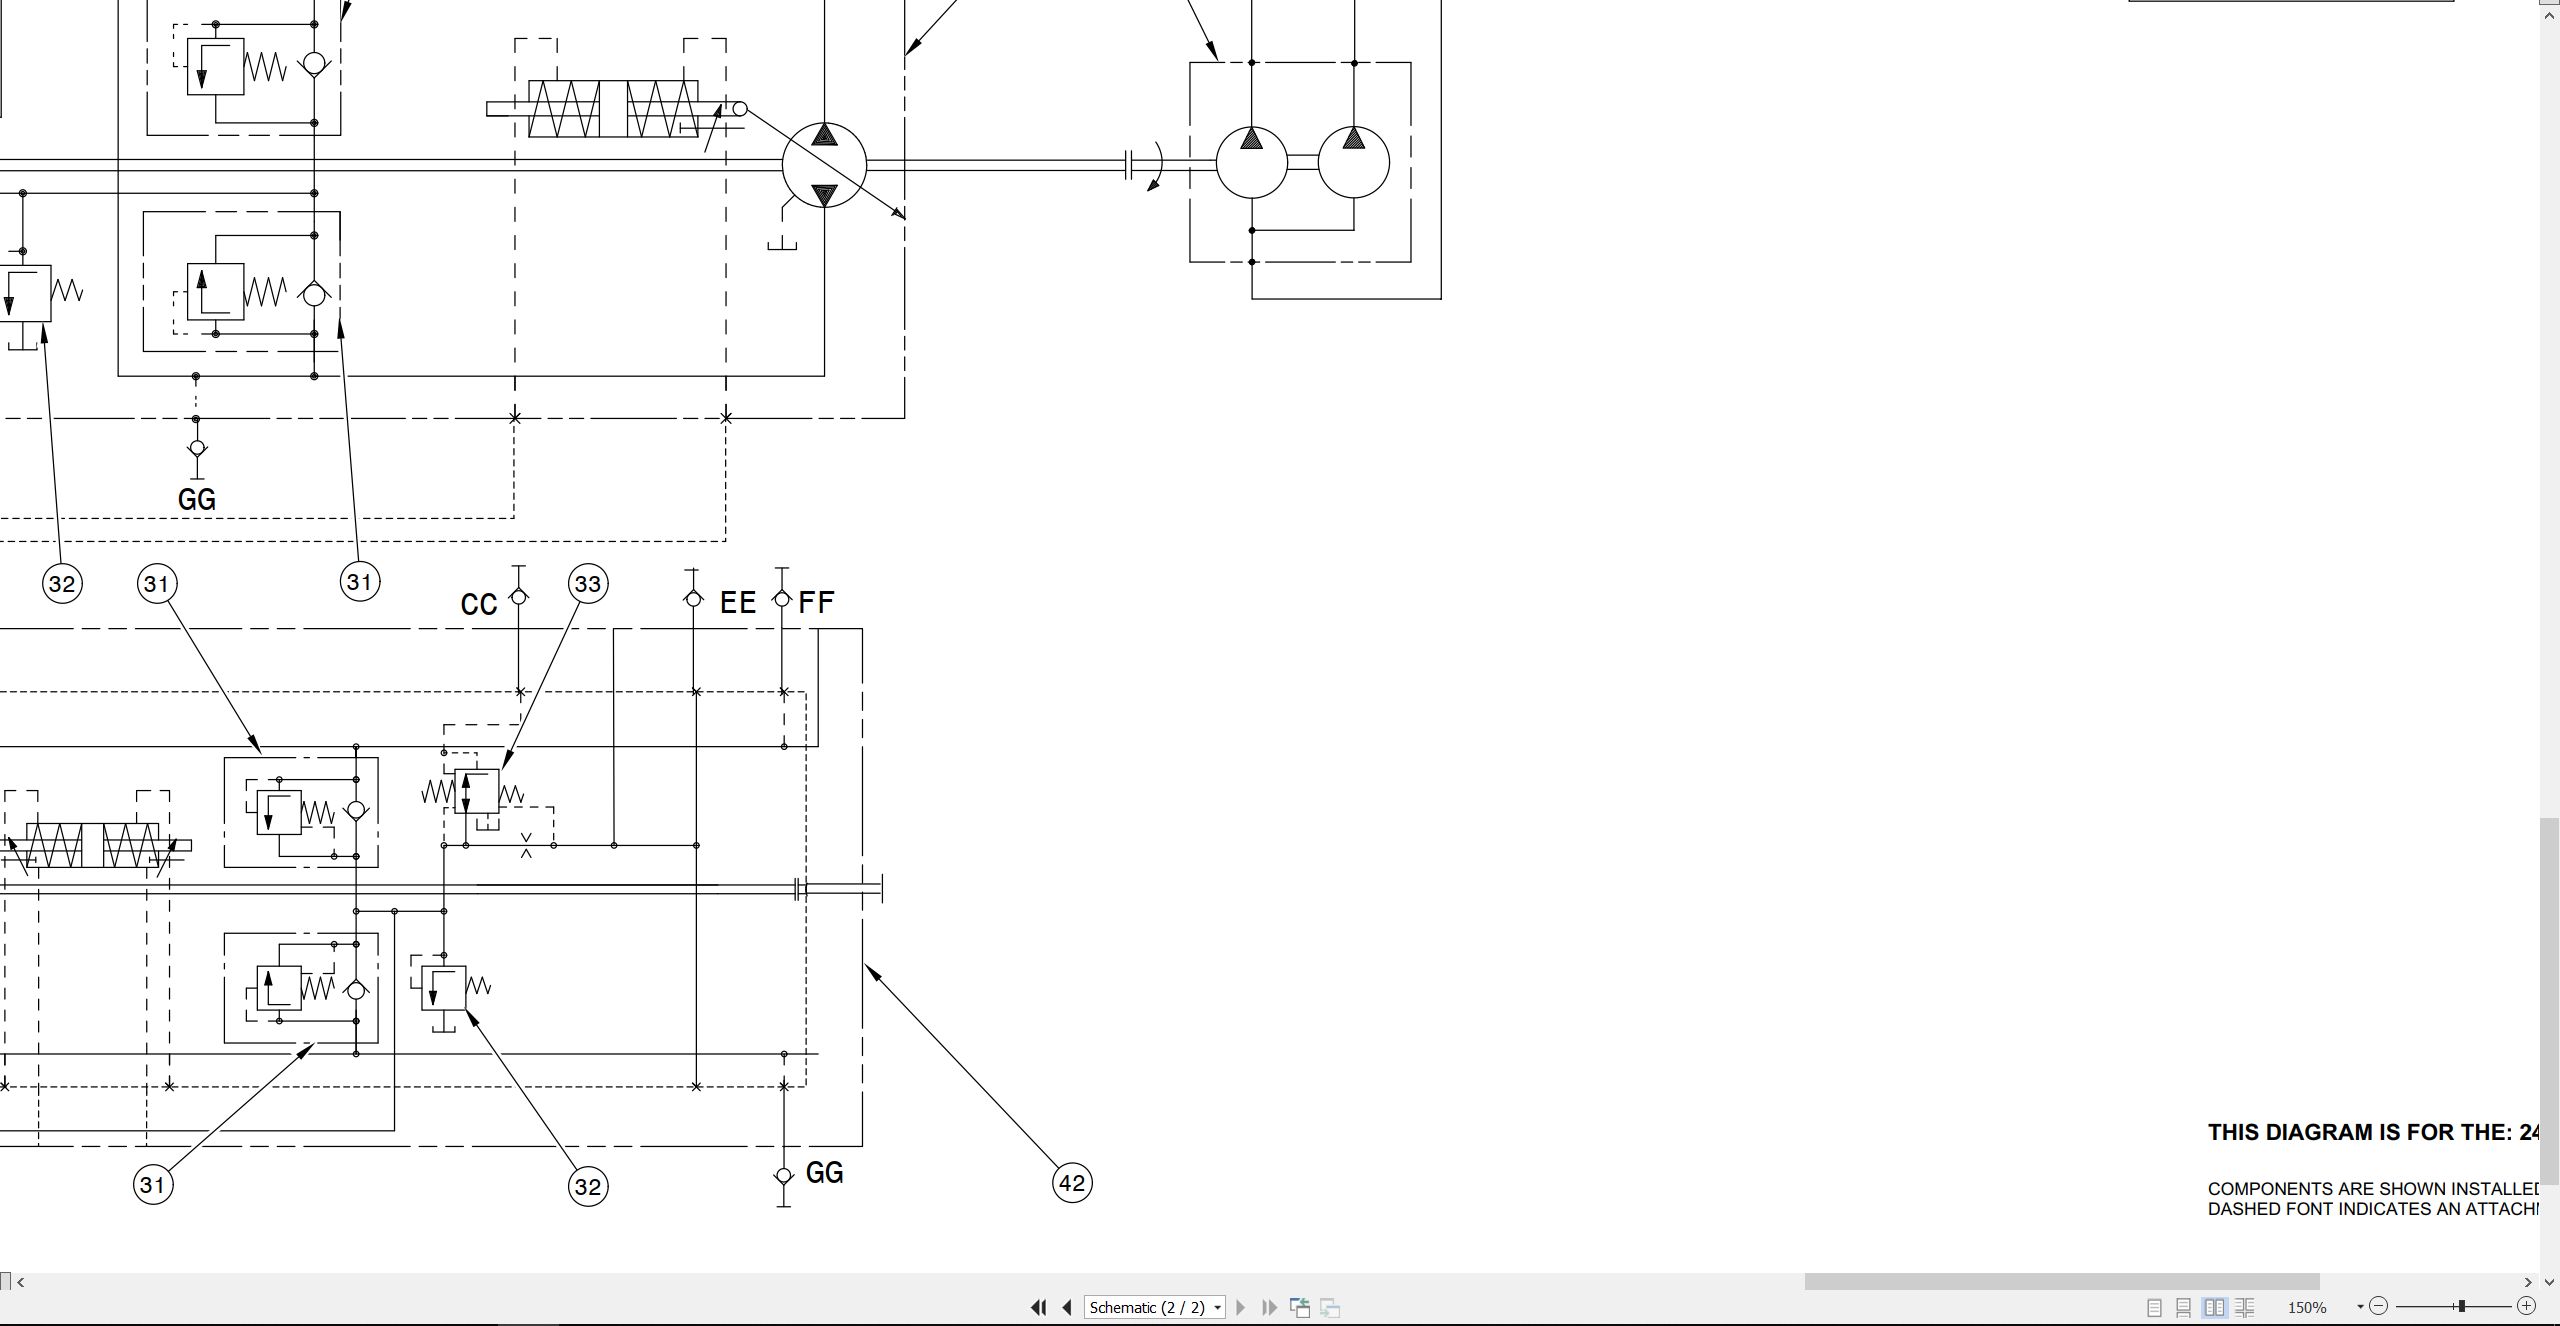Click the variable pump symbol with two triangles

pos(824,165)
